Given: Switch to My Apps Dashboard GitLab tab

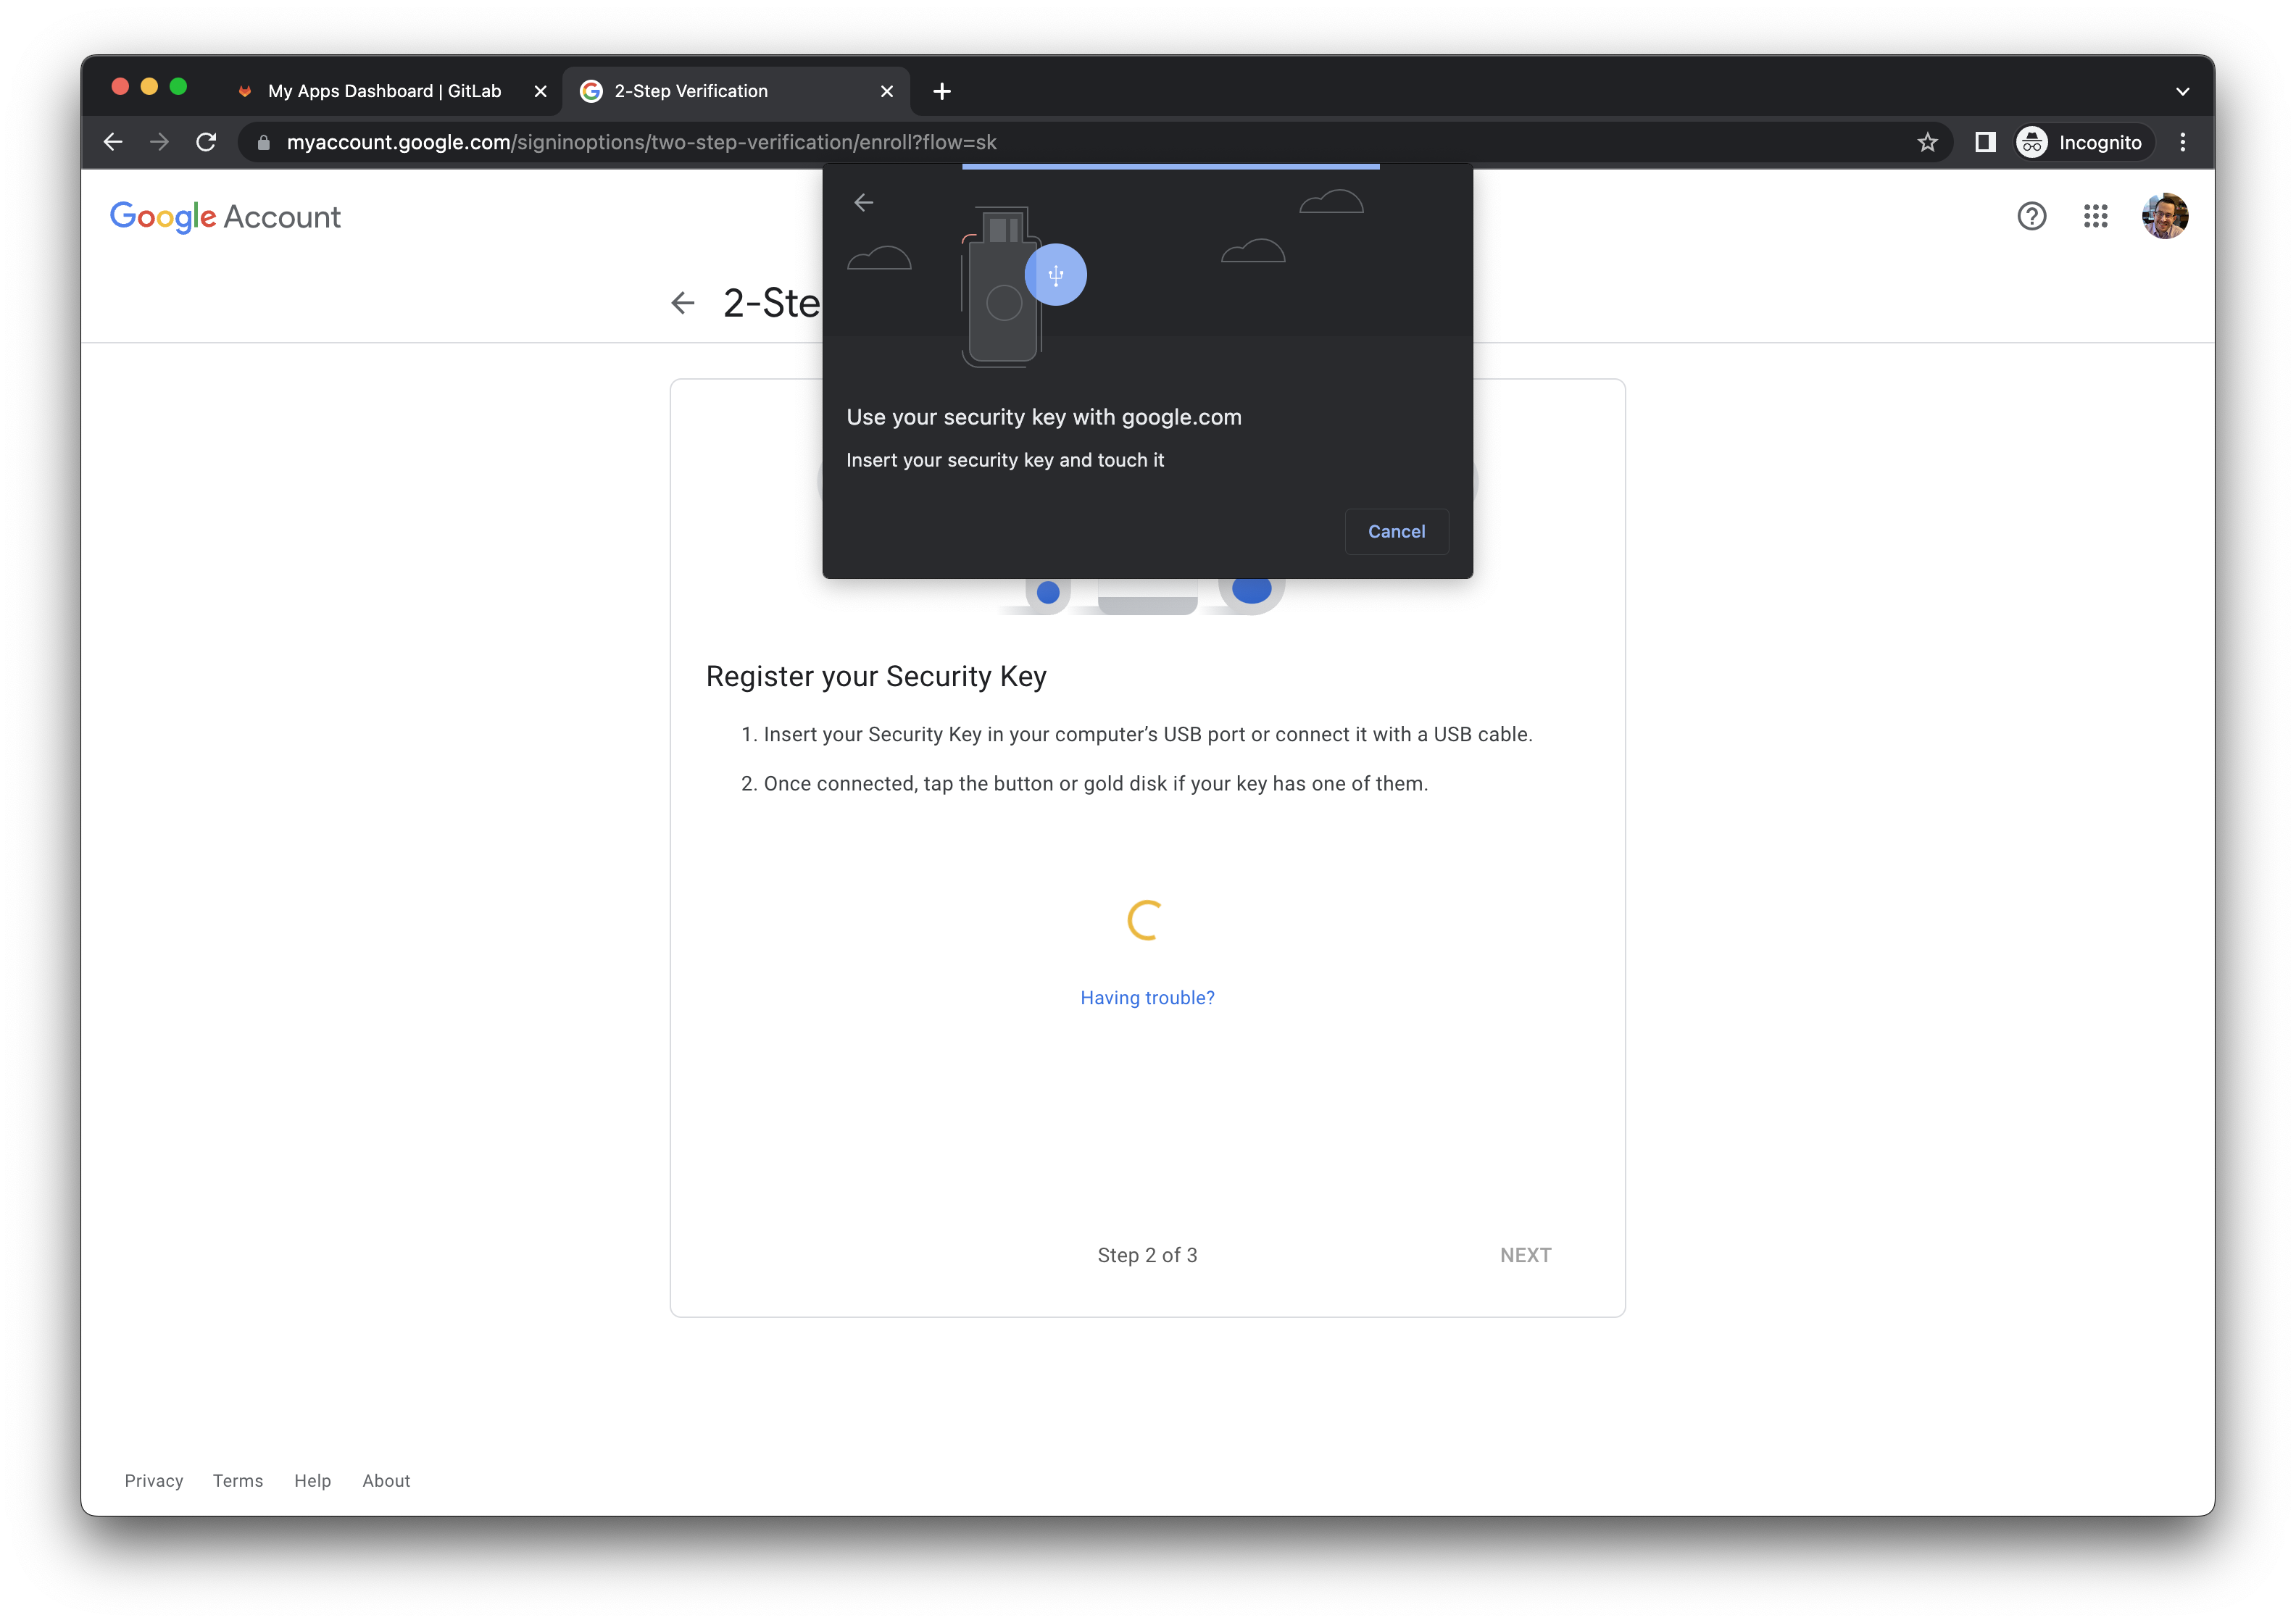Looking at the screenshot, I should coord(384,91).
